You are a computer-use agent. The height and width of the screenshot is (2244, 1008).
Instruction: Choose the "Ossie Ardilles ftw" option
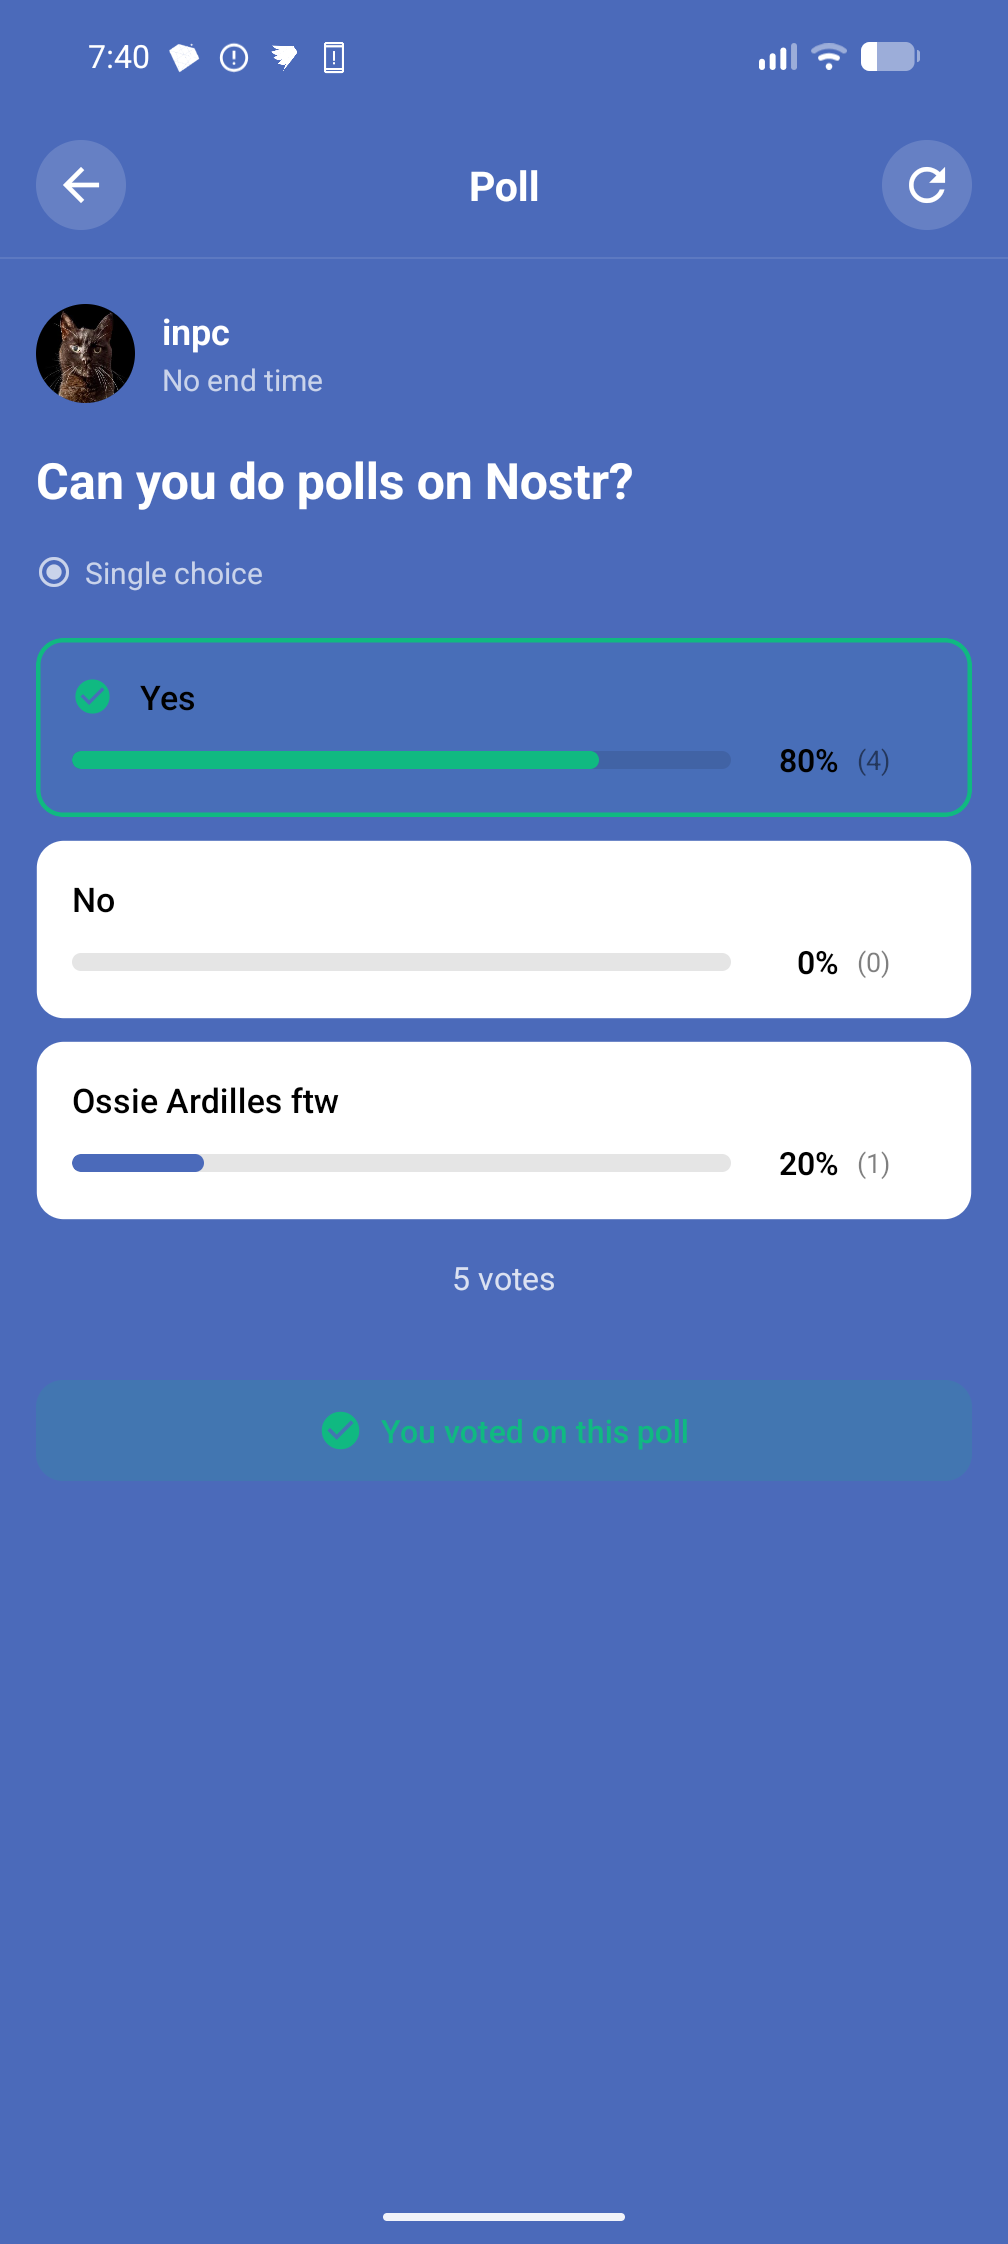pyautogui.click(x=503, y=1130)
